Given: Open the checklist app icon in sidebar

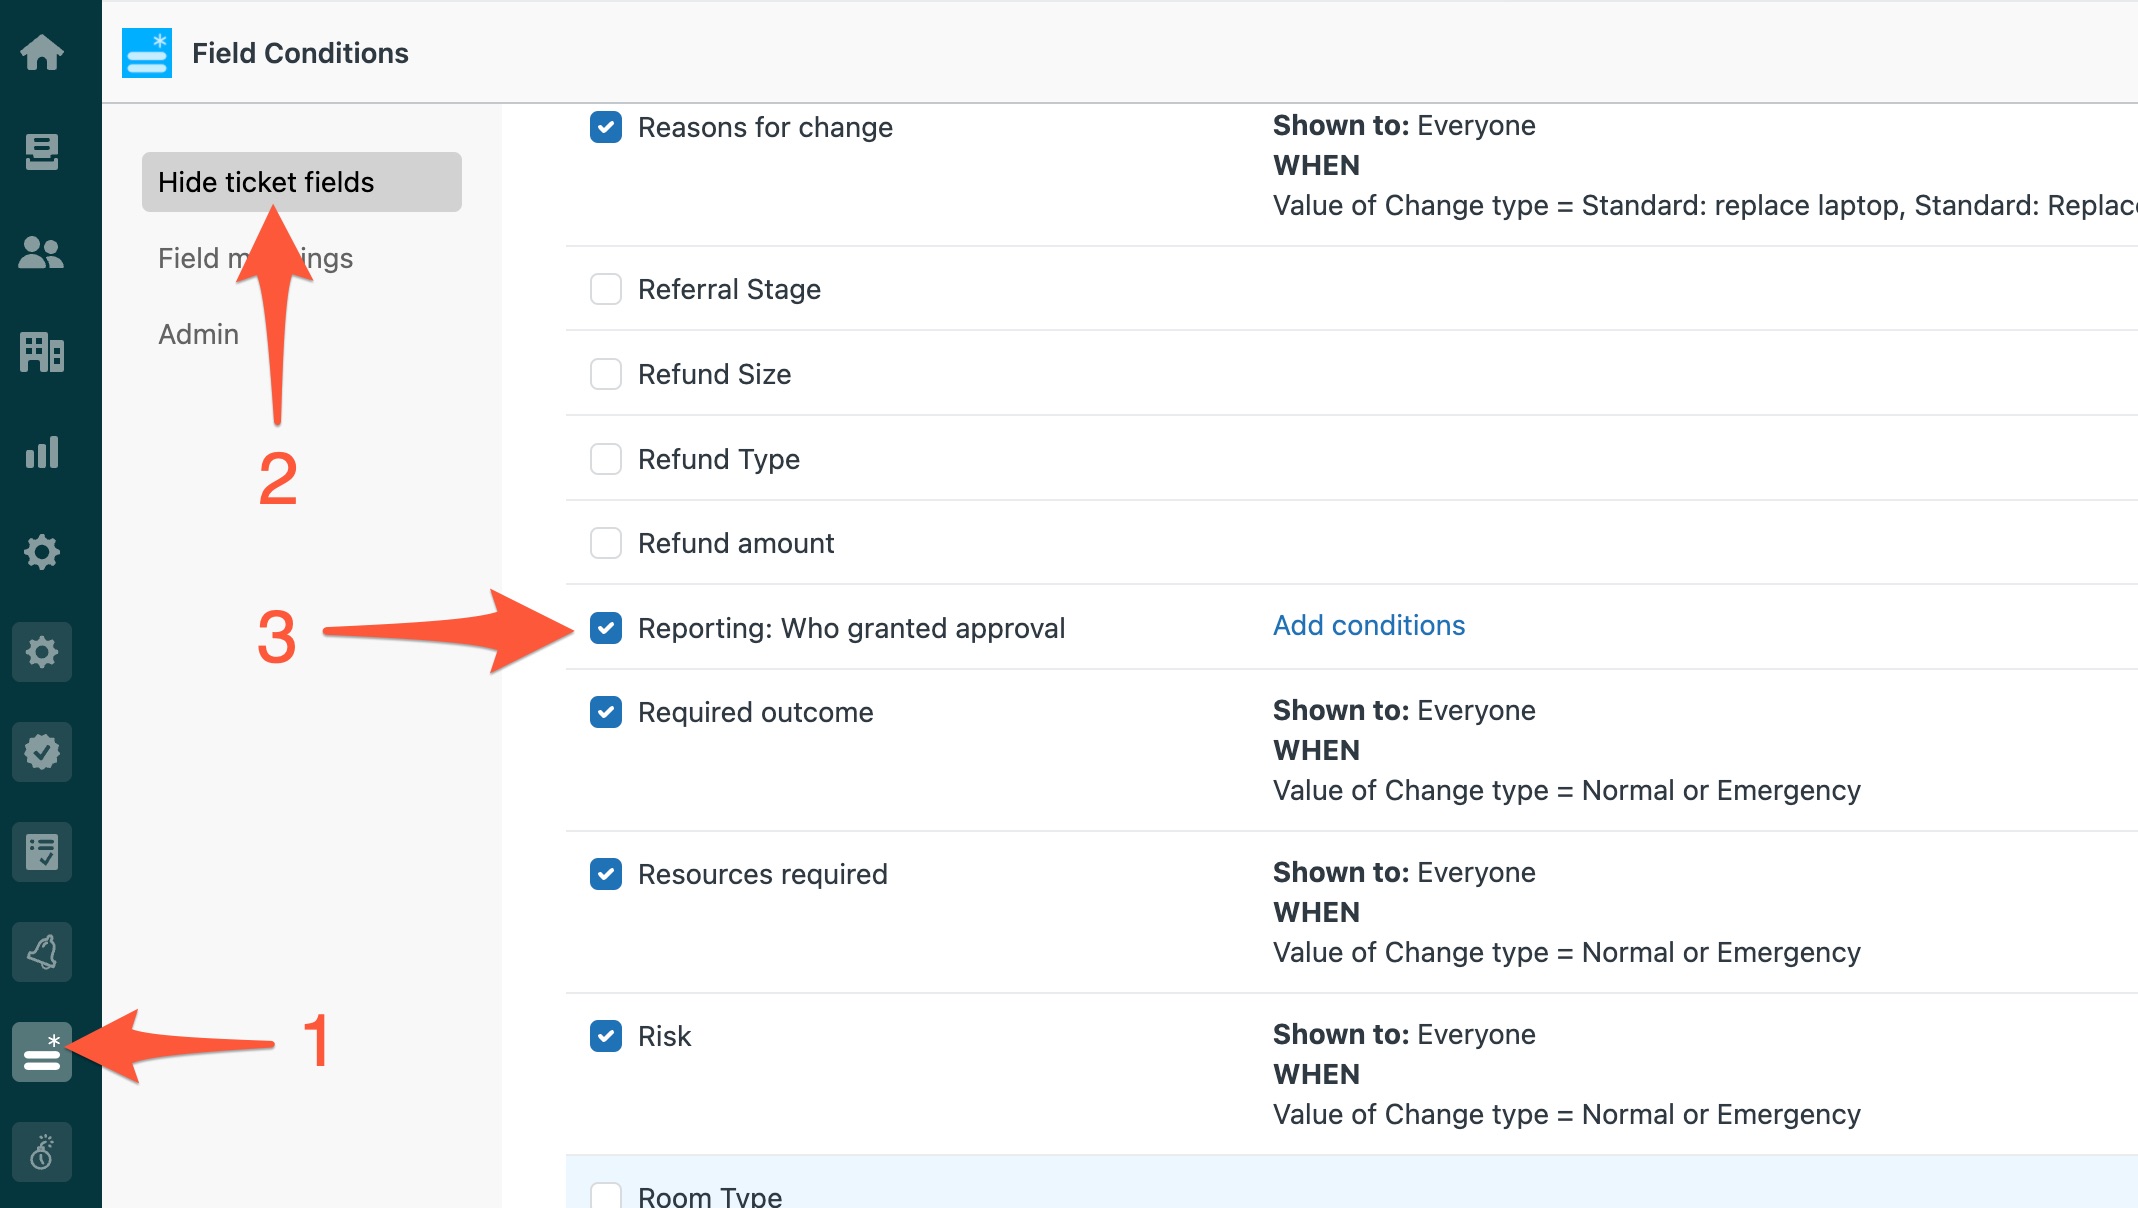Looking at the screenshot, I should click(42, 852).
